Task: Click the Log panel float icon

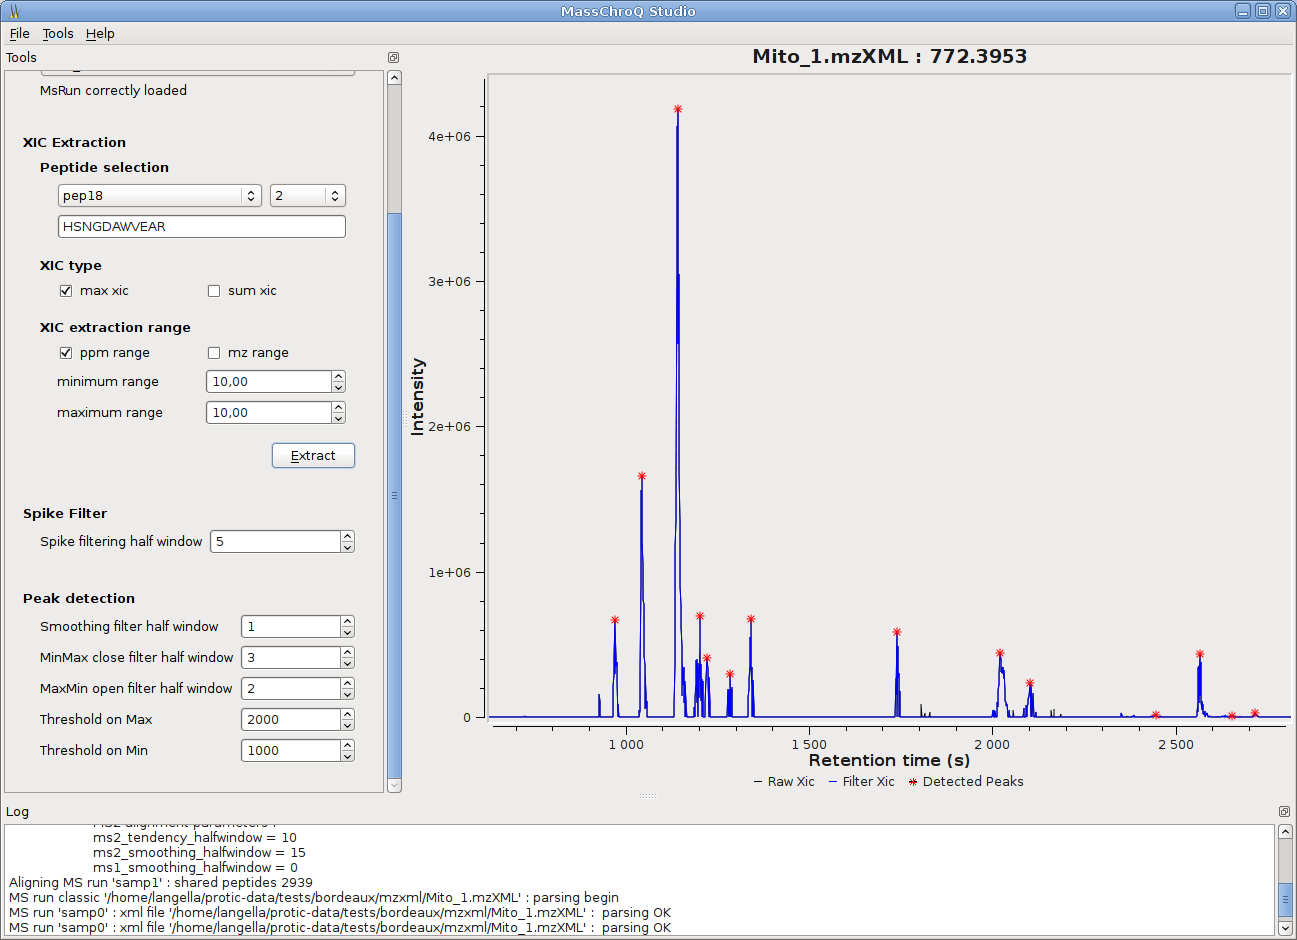Action: [x=1284, y=812]
